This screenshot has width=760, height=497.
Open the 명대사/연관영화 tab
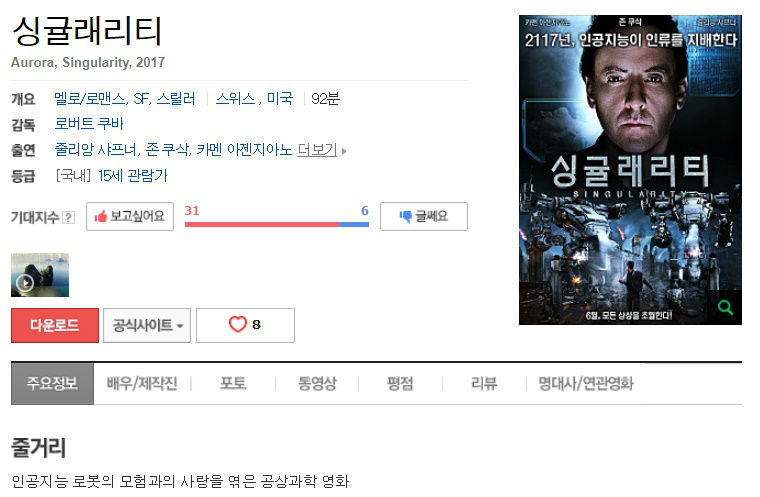click(x=586, y=384)
